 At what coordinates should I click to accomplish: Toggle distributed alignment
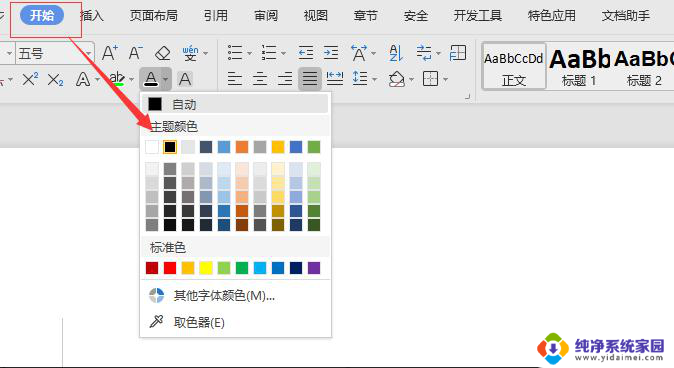335,79
